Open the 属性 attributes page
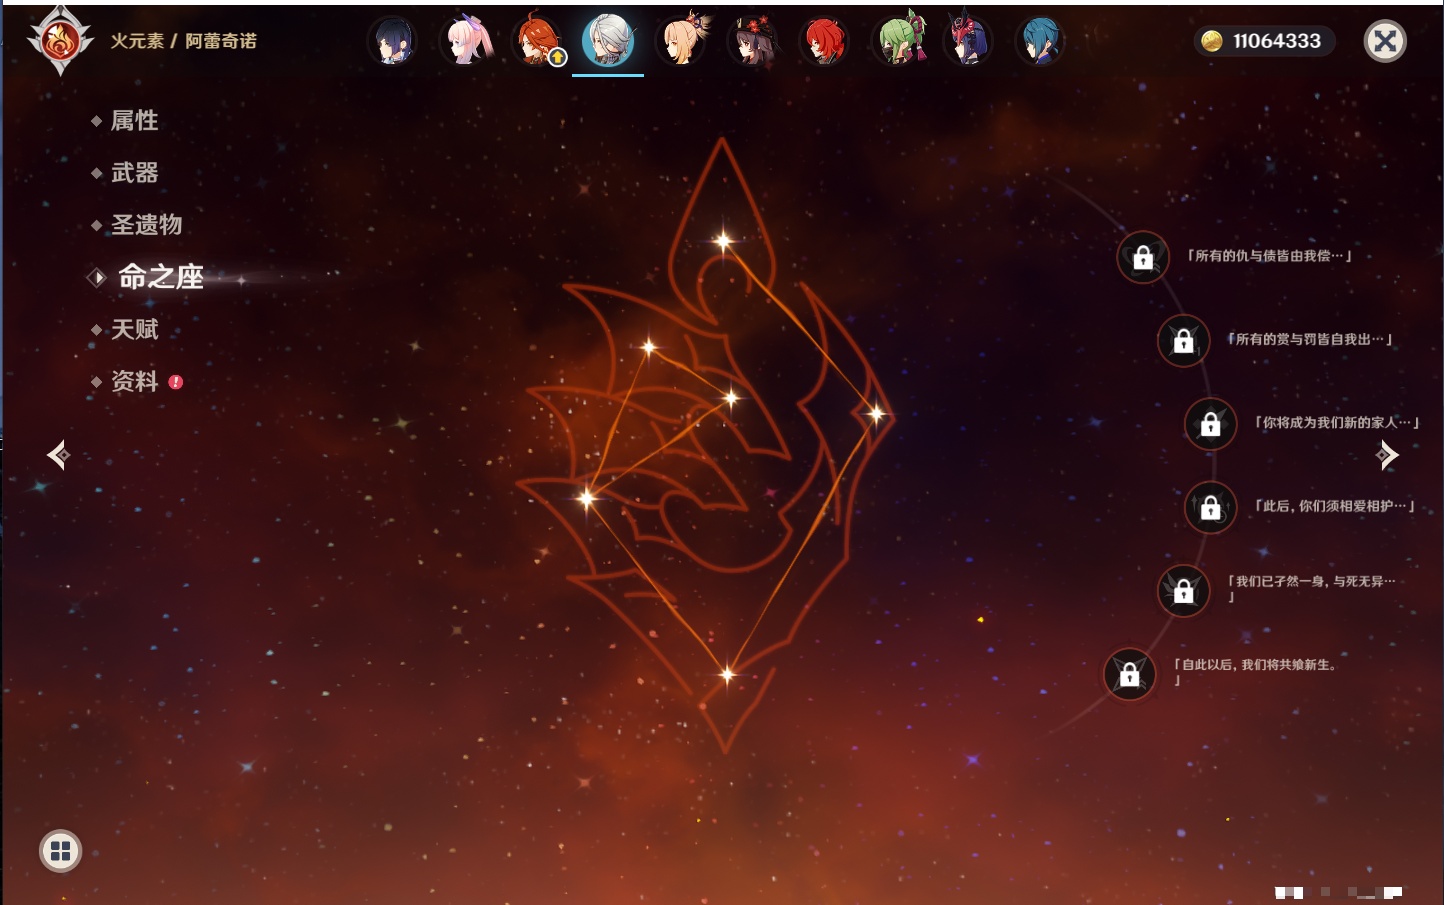1444x905 pixels. pyautogui.click(x=134, y=120)
